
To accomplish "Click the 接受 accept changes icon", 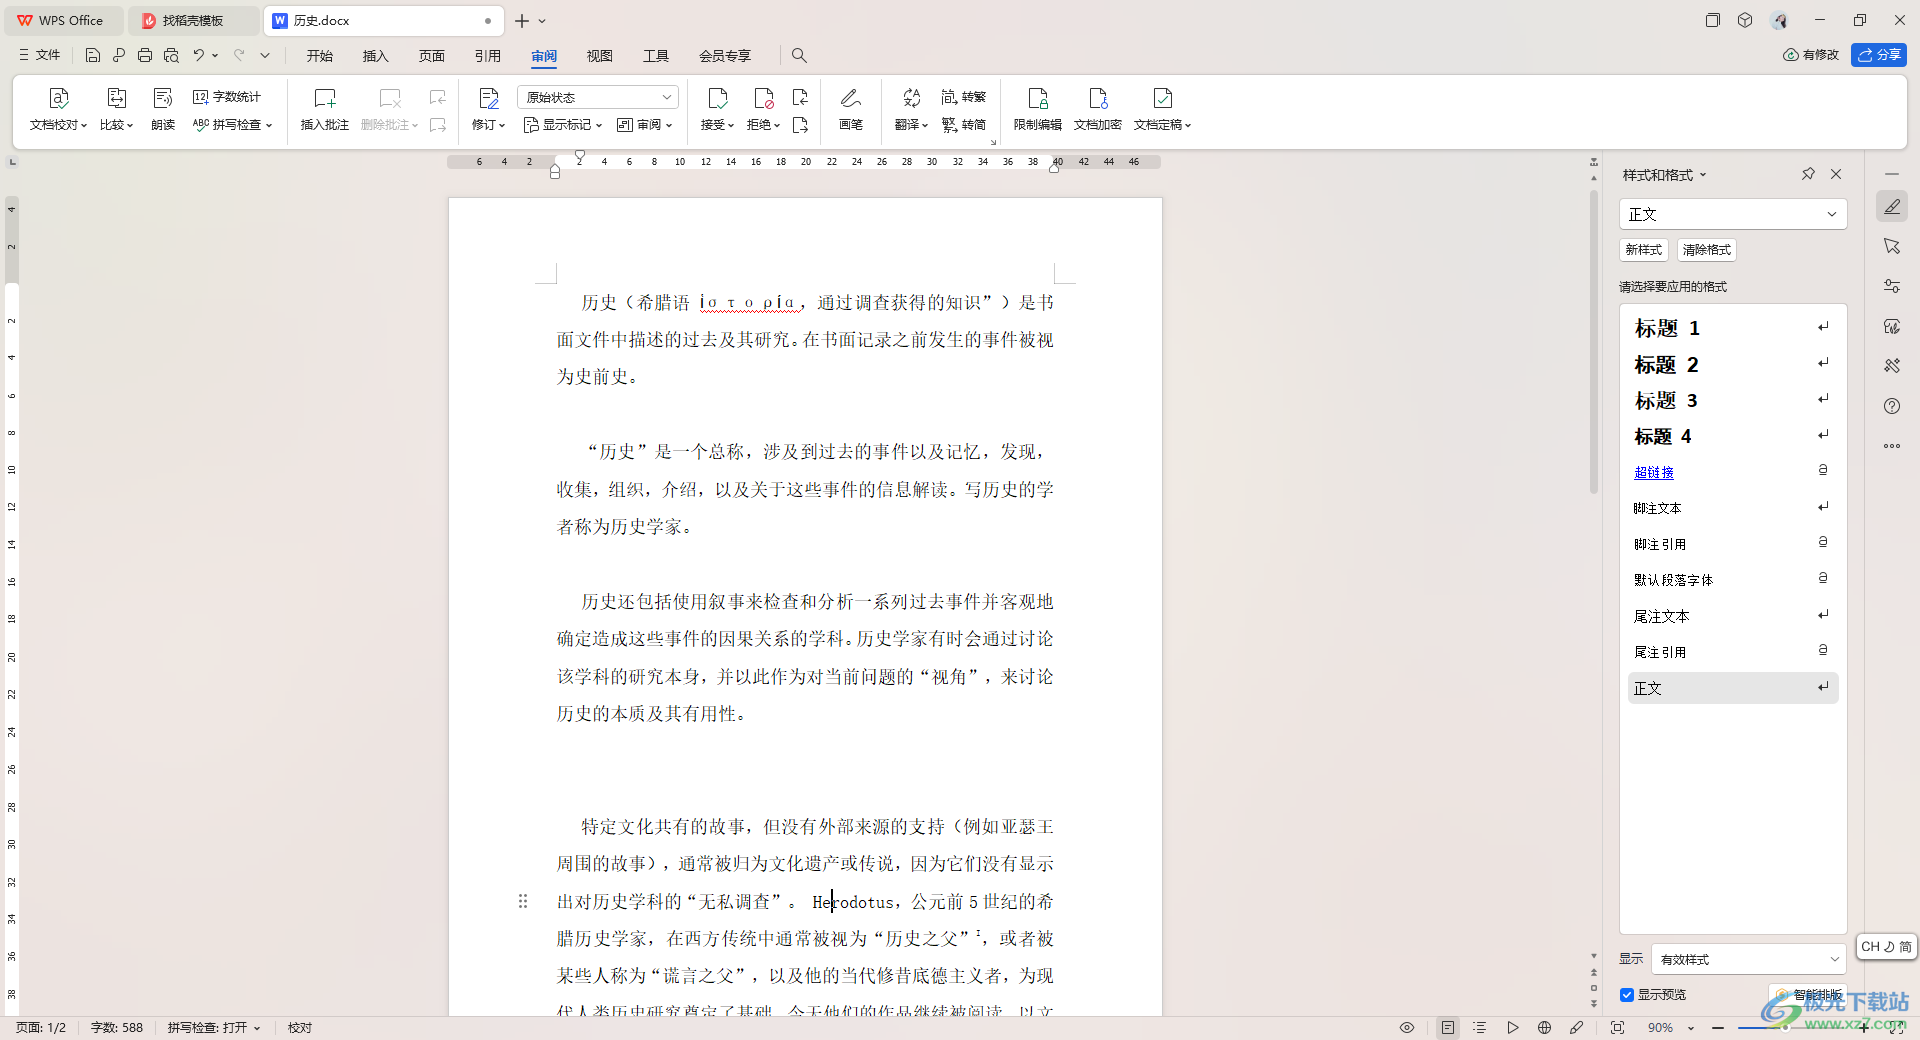I will click(717, 98).
